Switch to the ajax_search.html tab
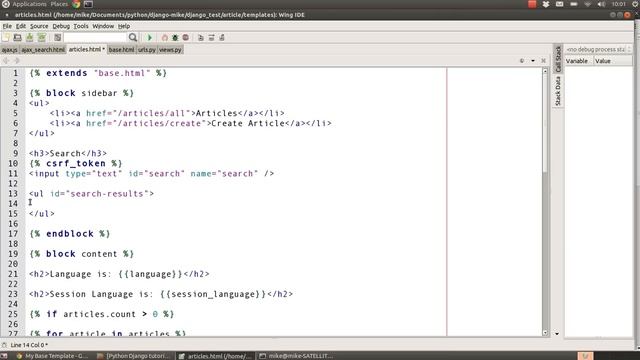The width and height of the screenshot is (640, 360). point(43,50)
